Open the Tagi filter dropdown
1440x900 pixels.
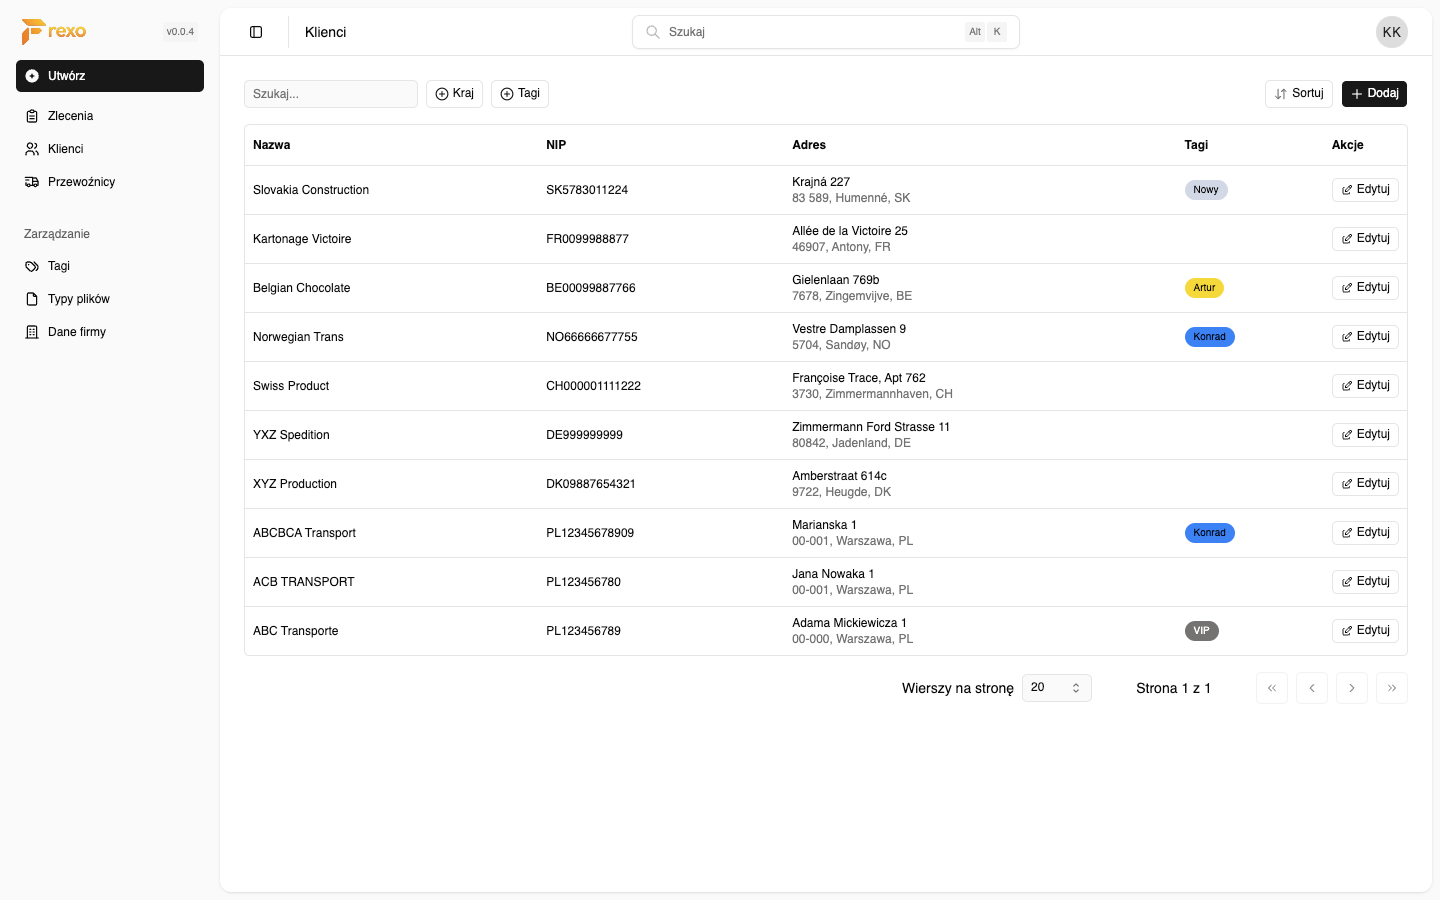click(519, 94)
